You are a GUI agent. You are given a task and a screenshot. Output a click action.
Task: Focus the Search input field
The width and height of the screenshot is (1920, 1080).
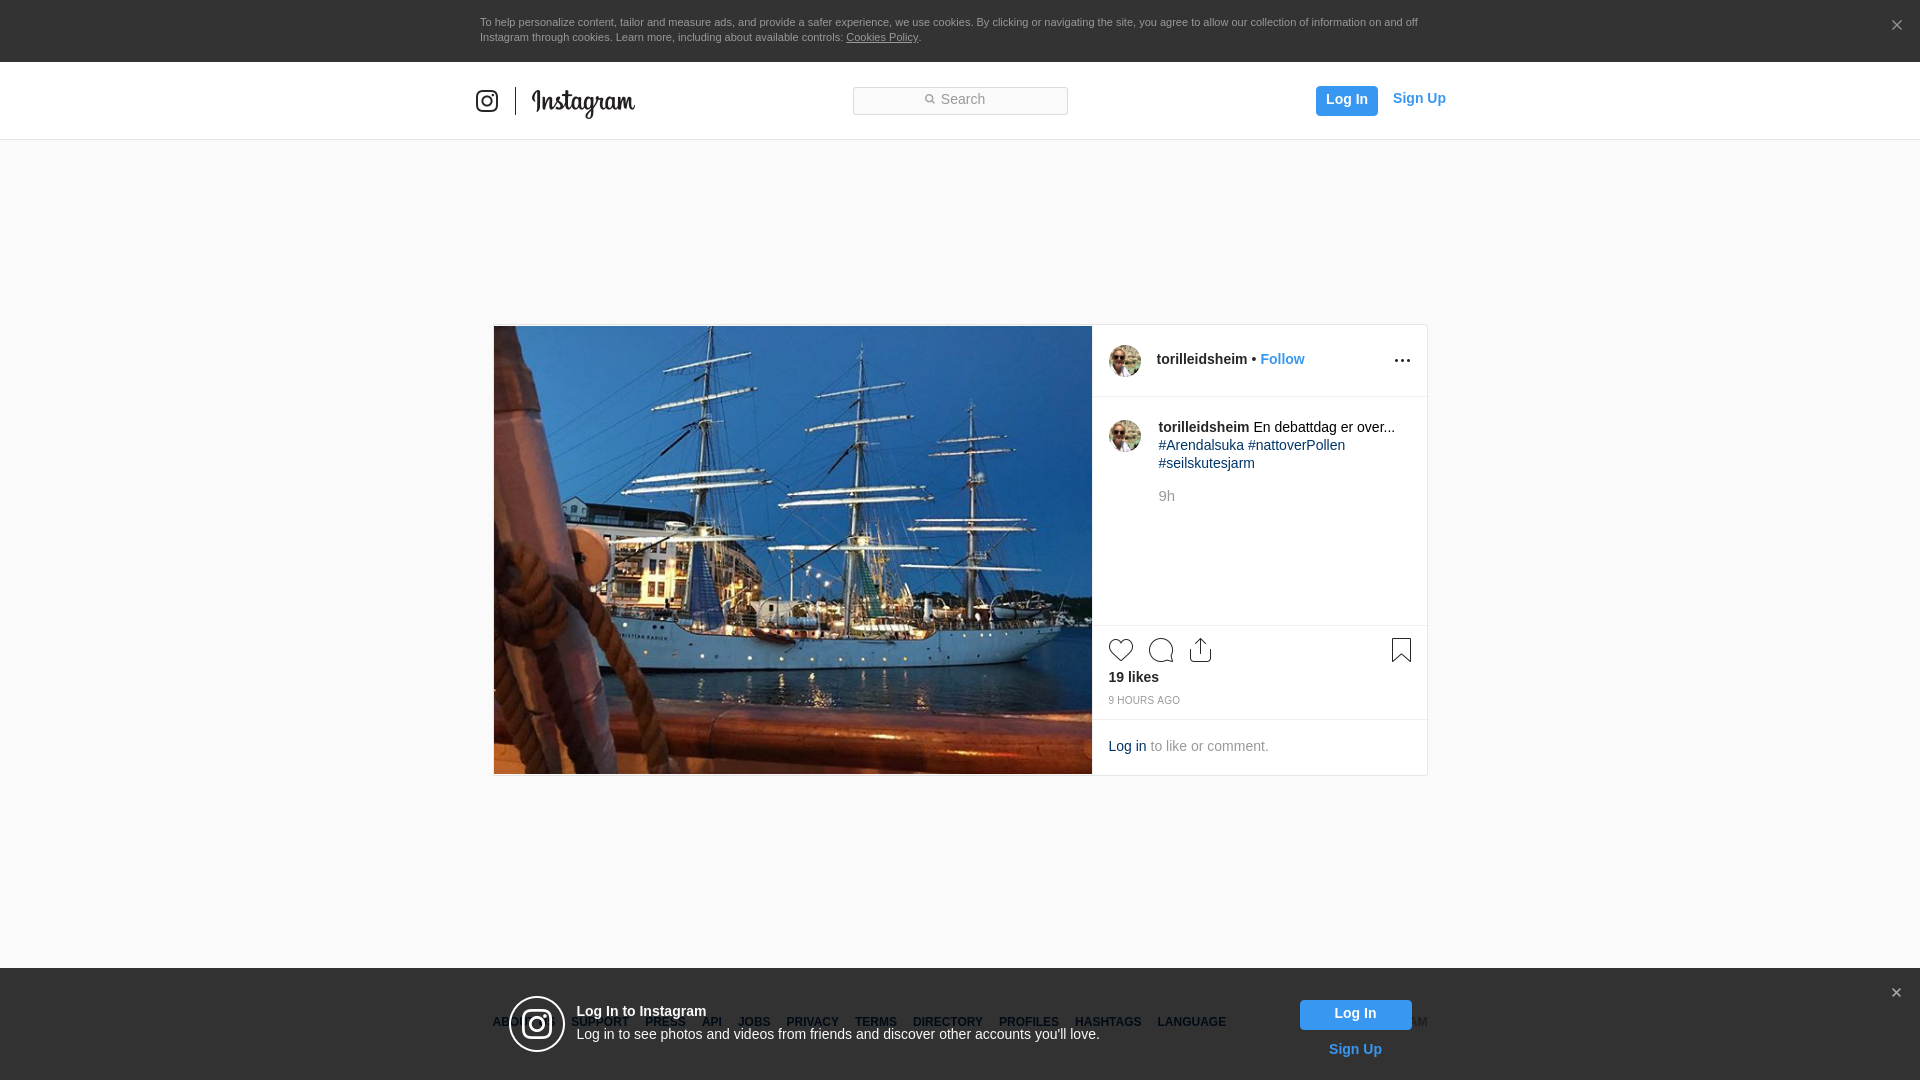pos(960,100)
